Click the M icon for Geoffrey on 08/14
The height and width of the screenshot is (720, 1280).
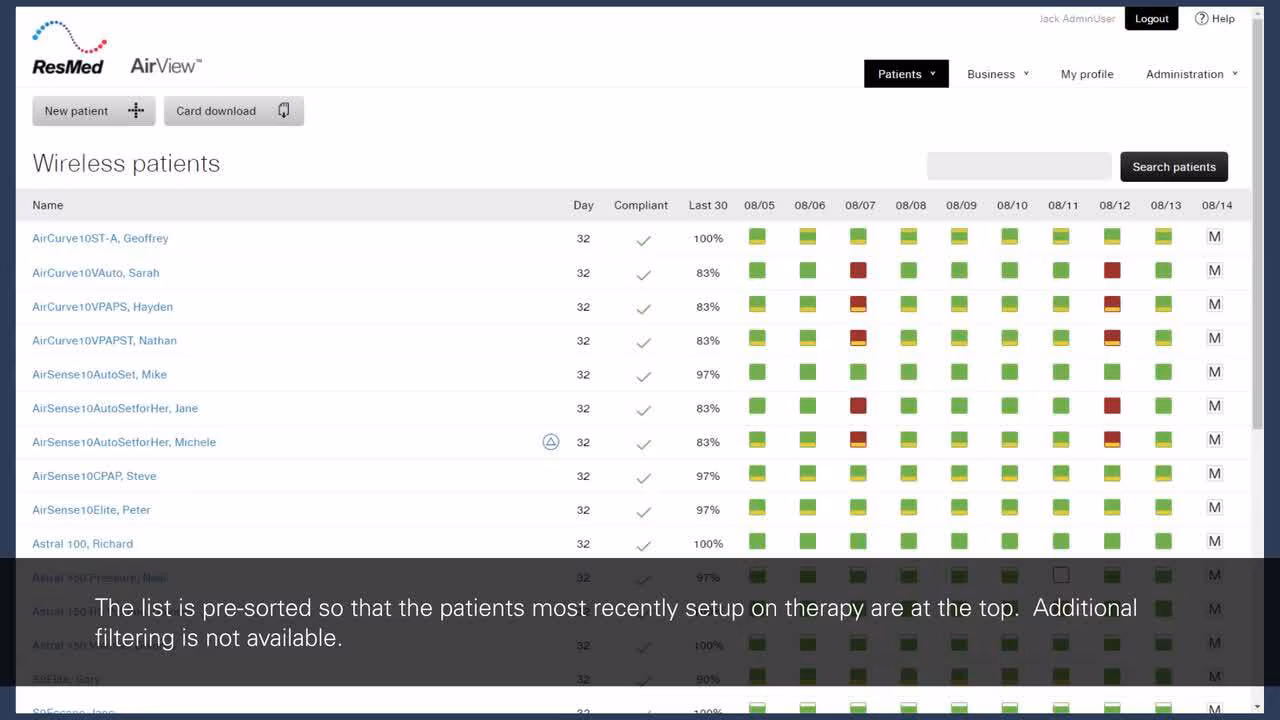tap(1215, 237)
